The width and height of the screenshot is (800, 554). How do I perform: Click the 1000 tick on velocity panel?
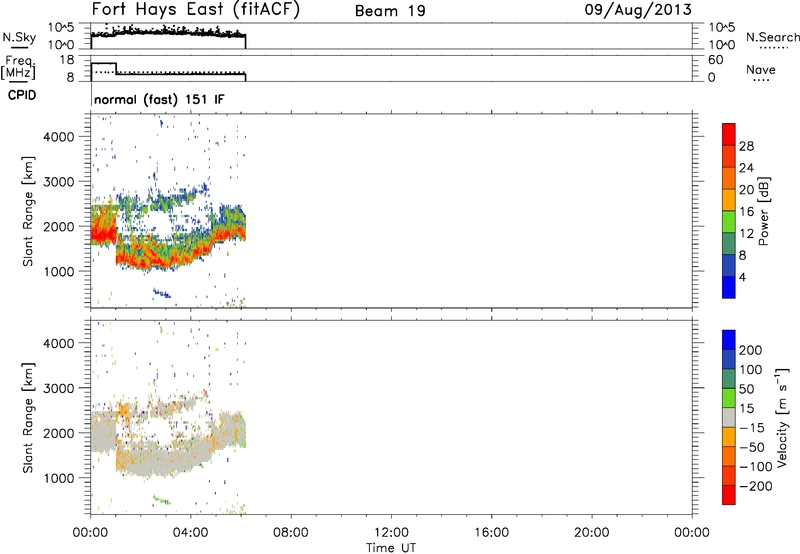coord(59,478)
